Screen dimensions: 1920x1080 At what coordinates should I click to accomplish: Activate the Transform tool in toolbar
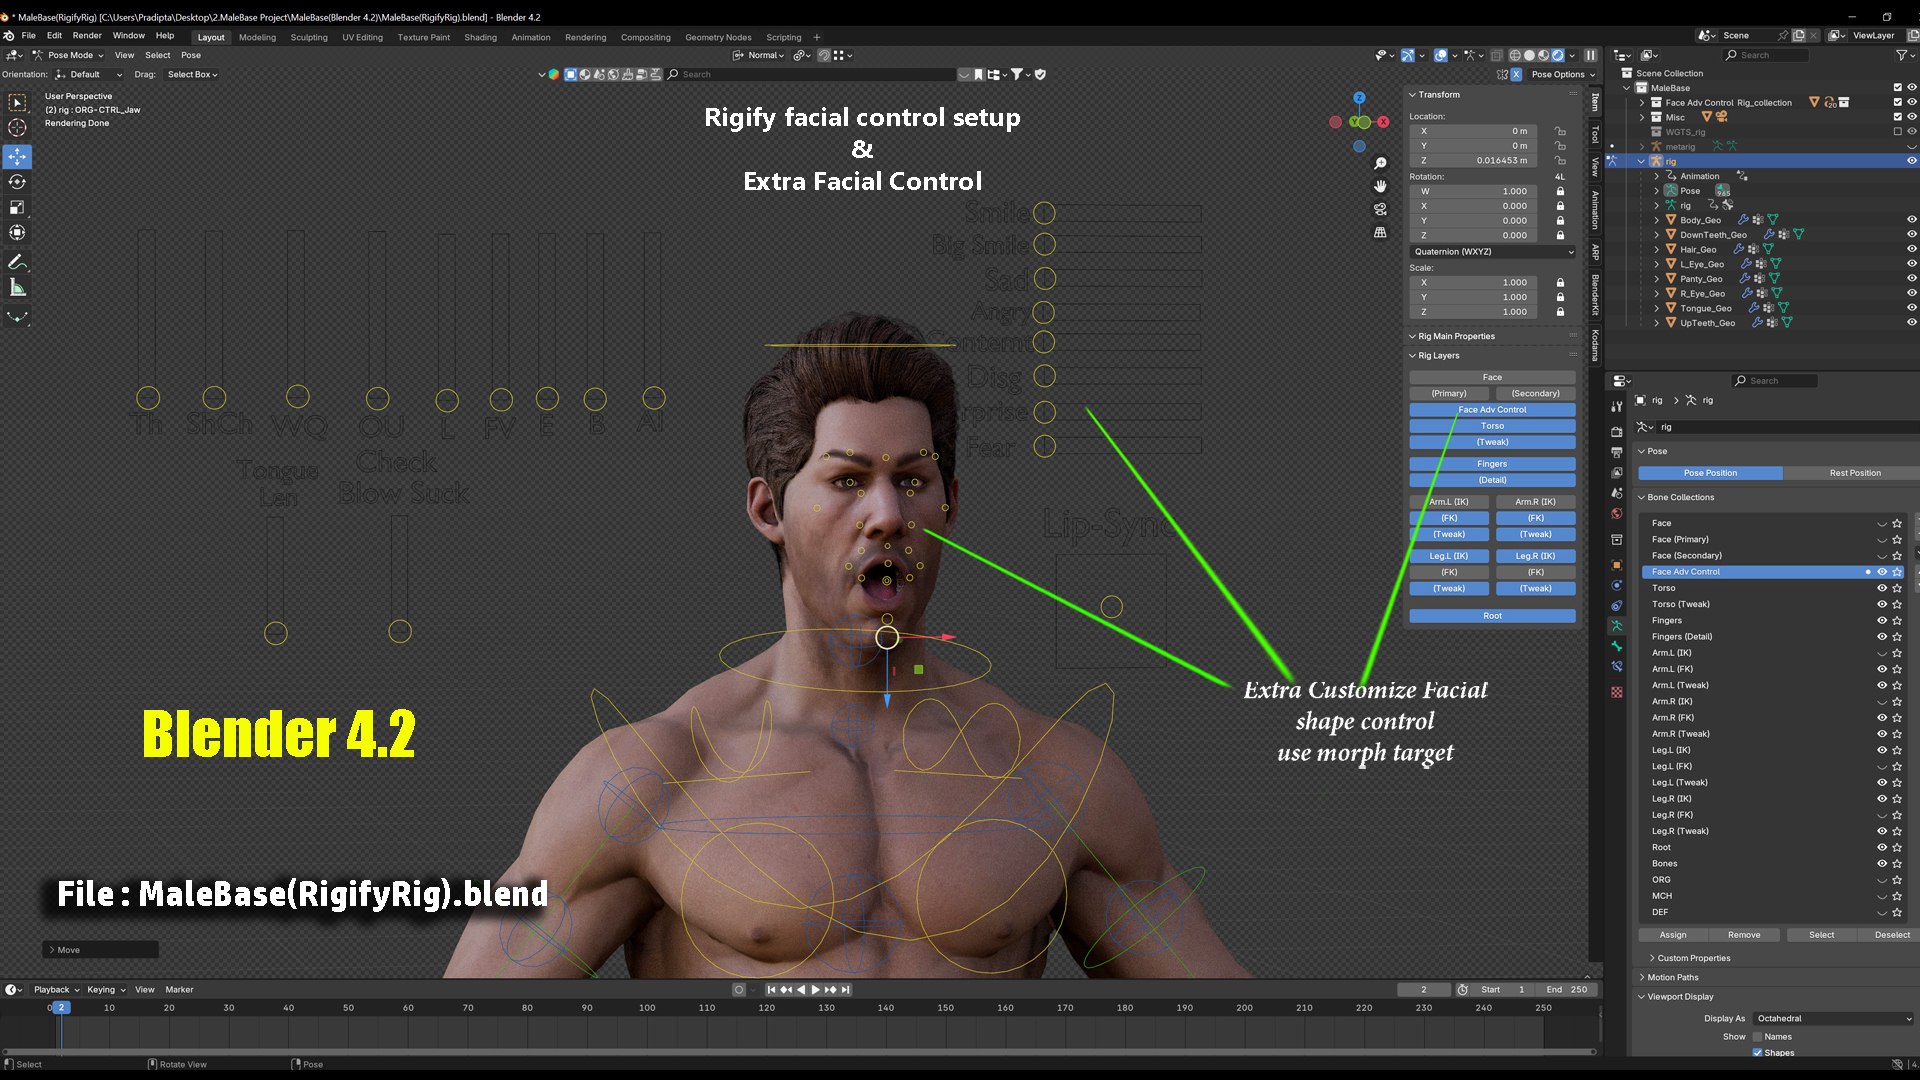coord(17,232)
